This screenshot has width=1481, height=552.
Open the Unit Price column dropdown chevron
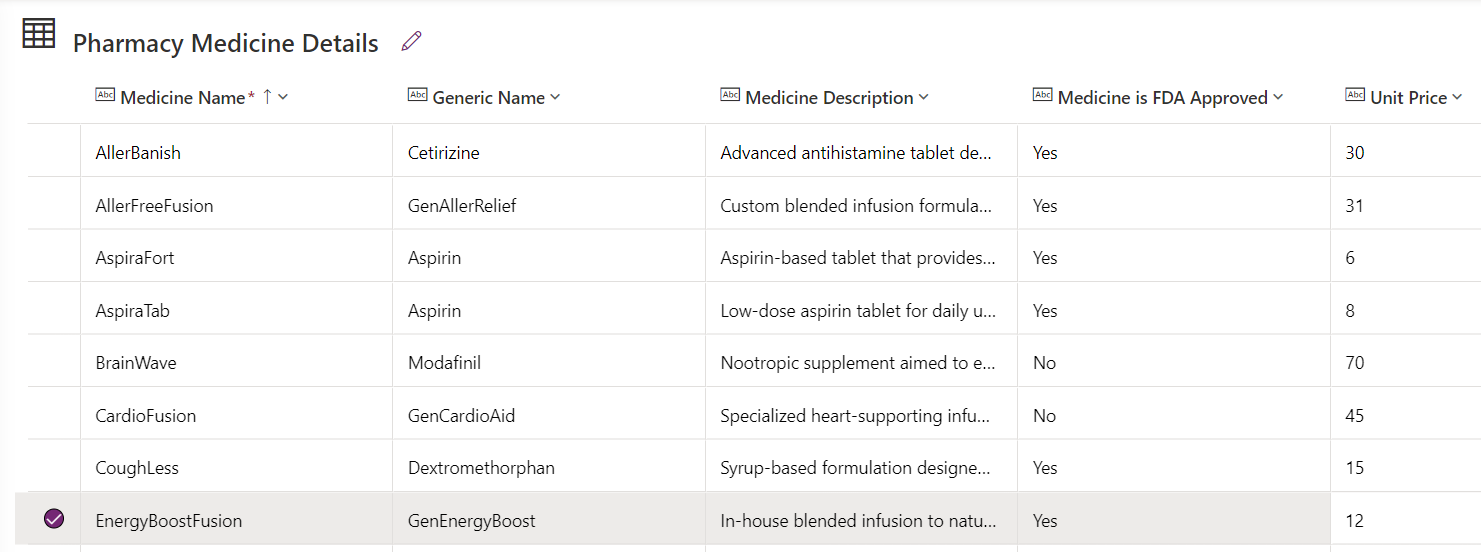tap(1457, 97)
